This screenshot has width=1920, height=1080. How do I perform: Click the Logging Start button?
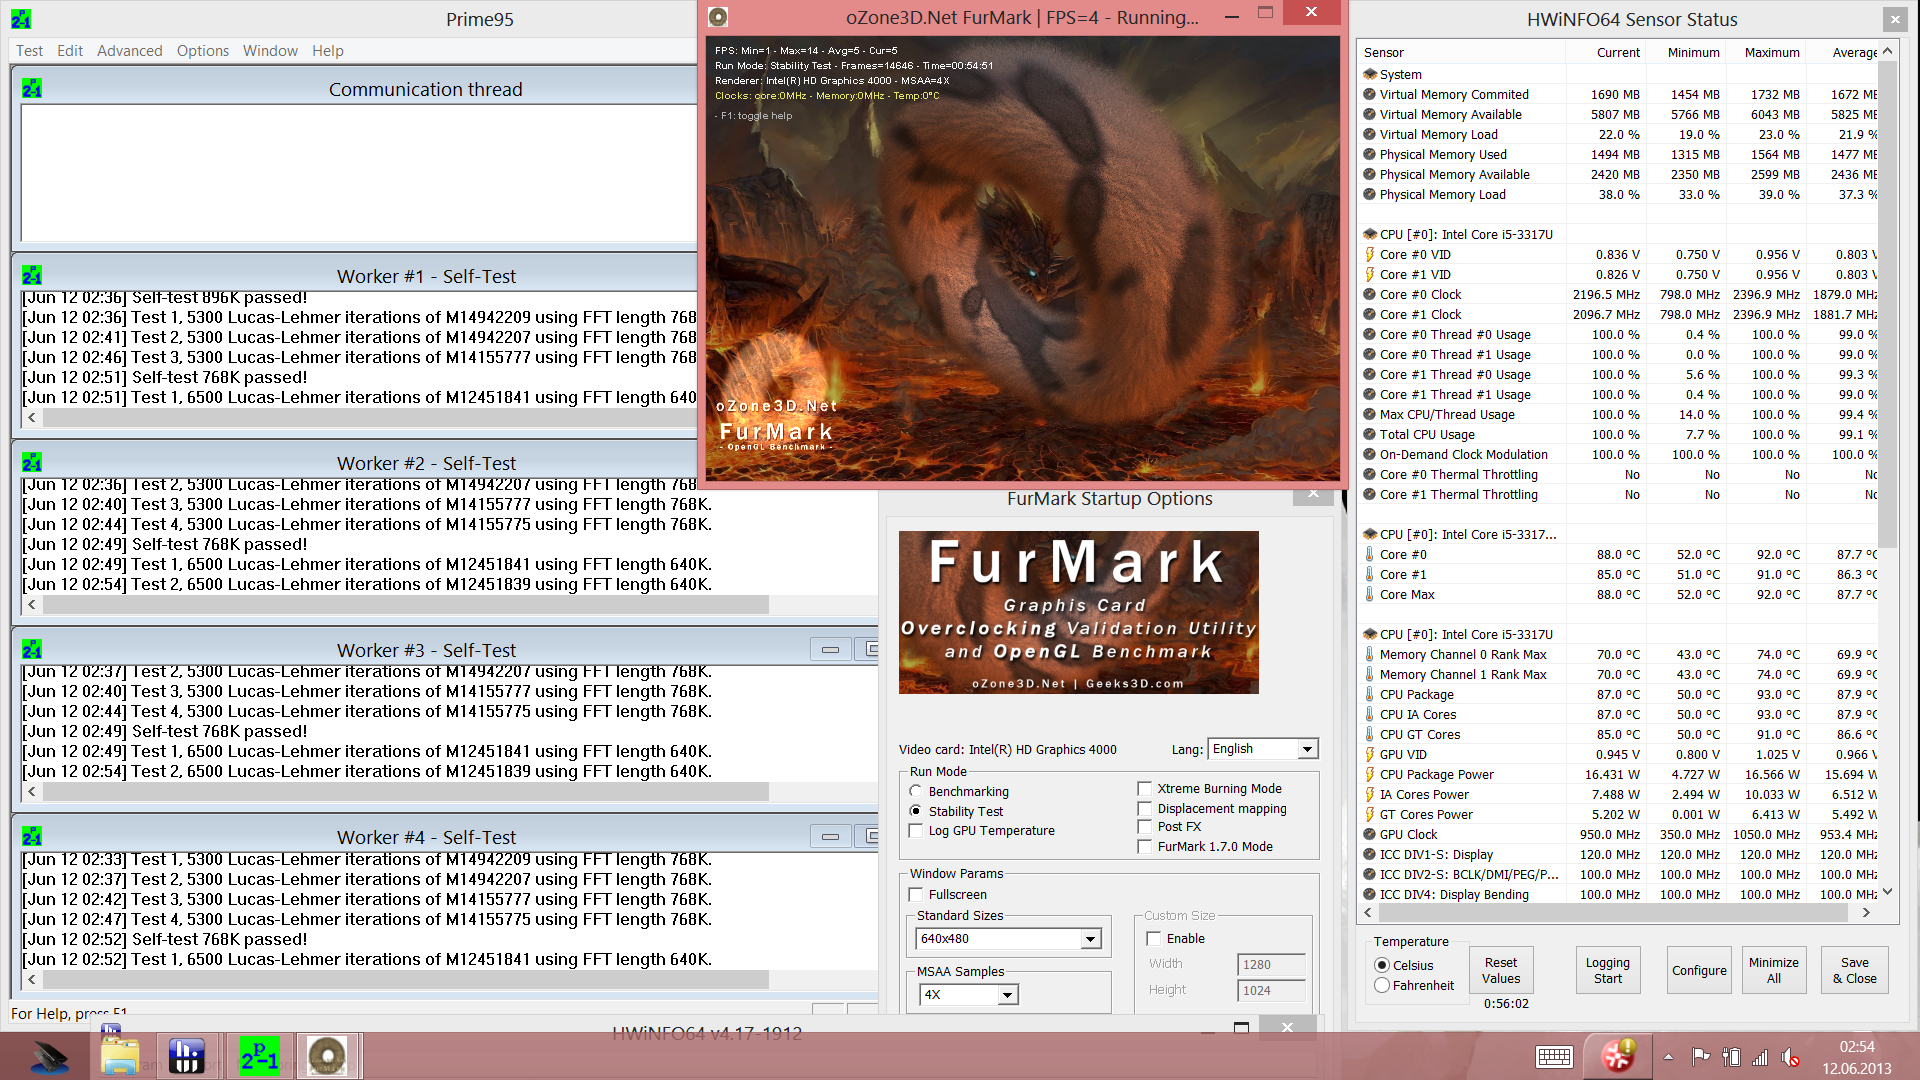pos(1607,970)
